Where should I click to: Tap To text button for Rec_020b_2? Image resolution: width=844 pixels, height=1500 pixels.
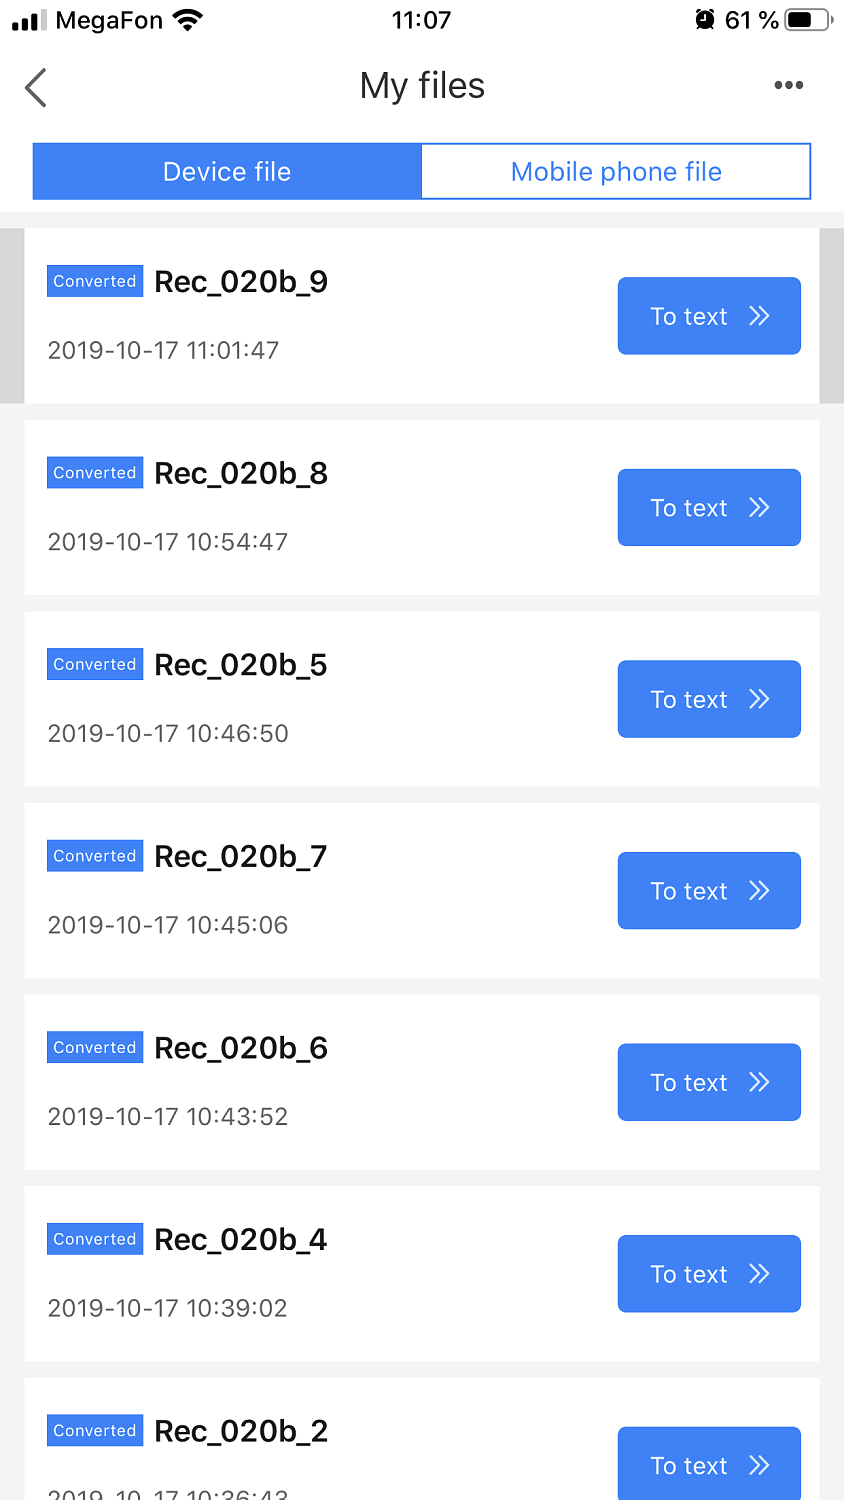pyautogui.click(x=709, y=1464)
